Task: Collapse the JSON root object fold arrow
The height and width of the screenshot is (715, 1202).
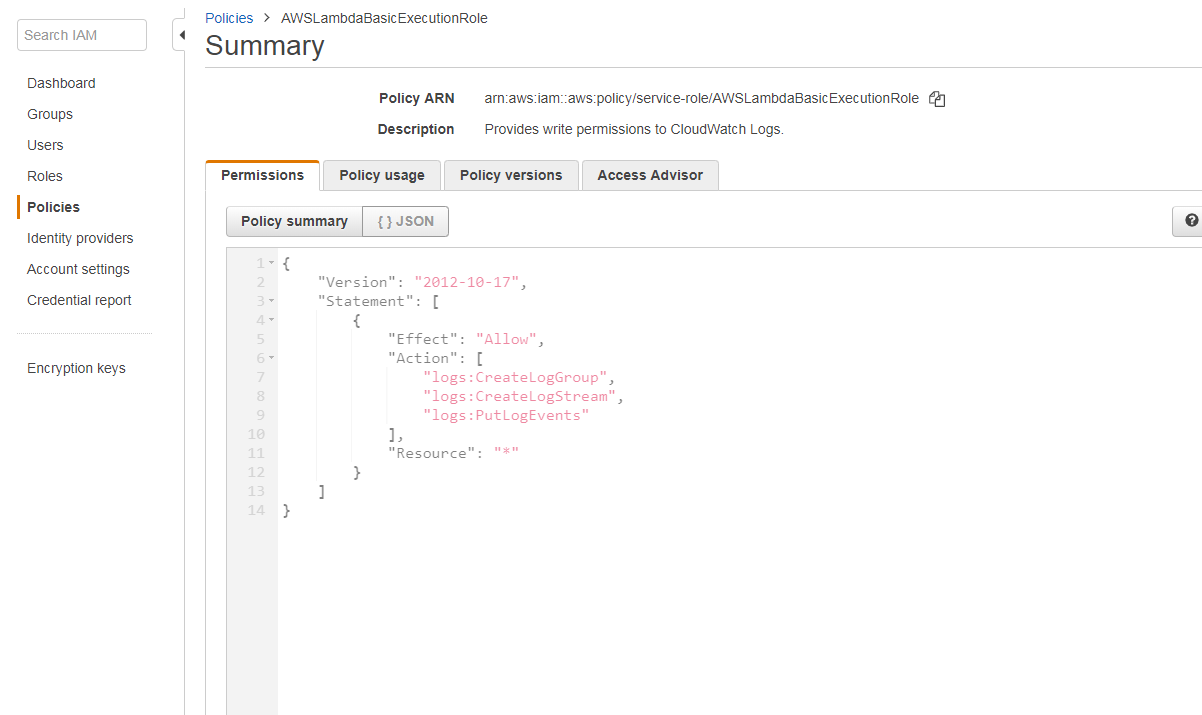Action: (272, 263)
